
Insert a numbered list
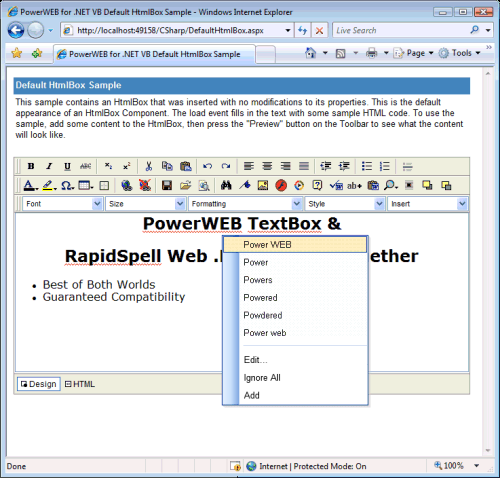coord(385,166)
